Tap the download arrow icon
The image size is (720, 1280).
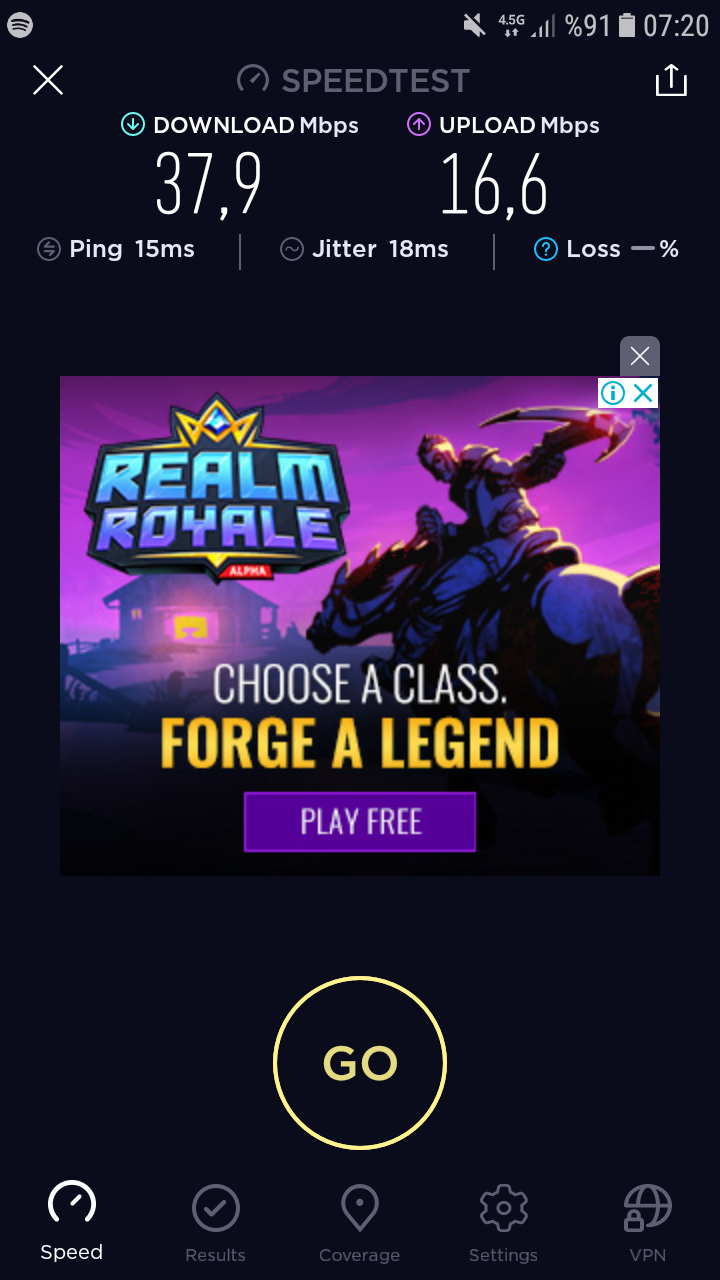[132, 125]
